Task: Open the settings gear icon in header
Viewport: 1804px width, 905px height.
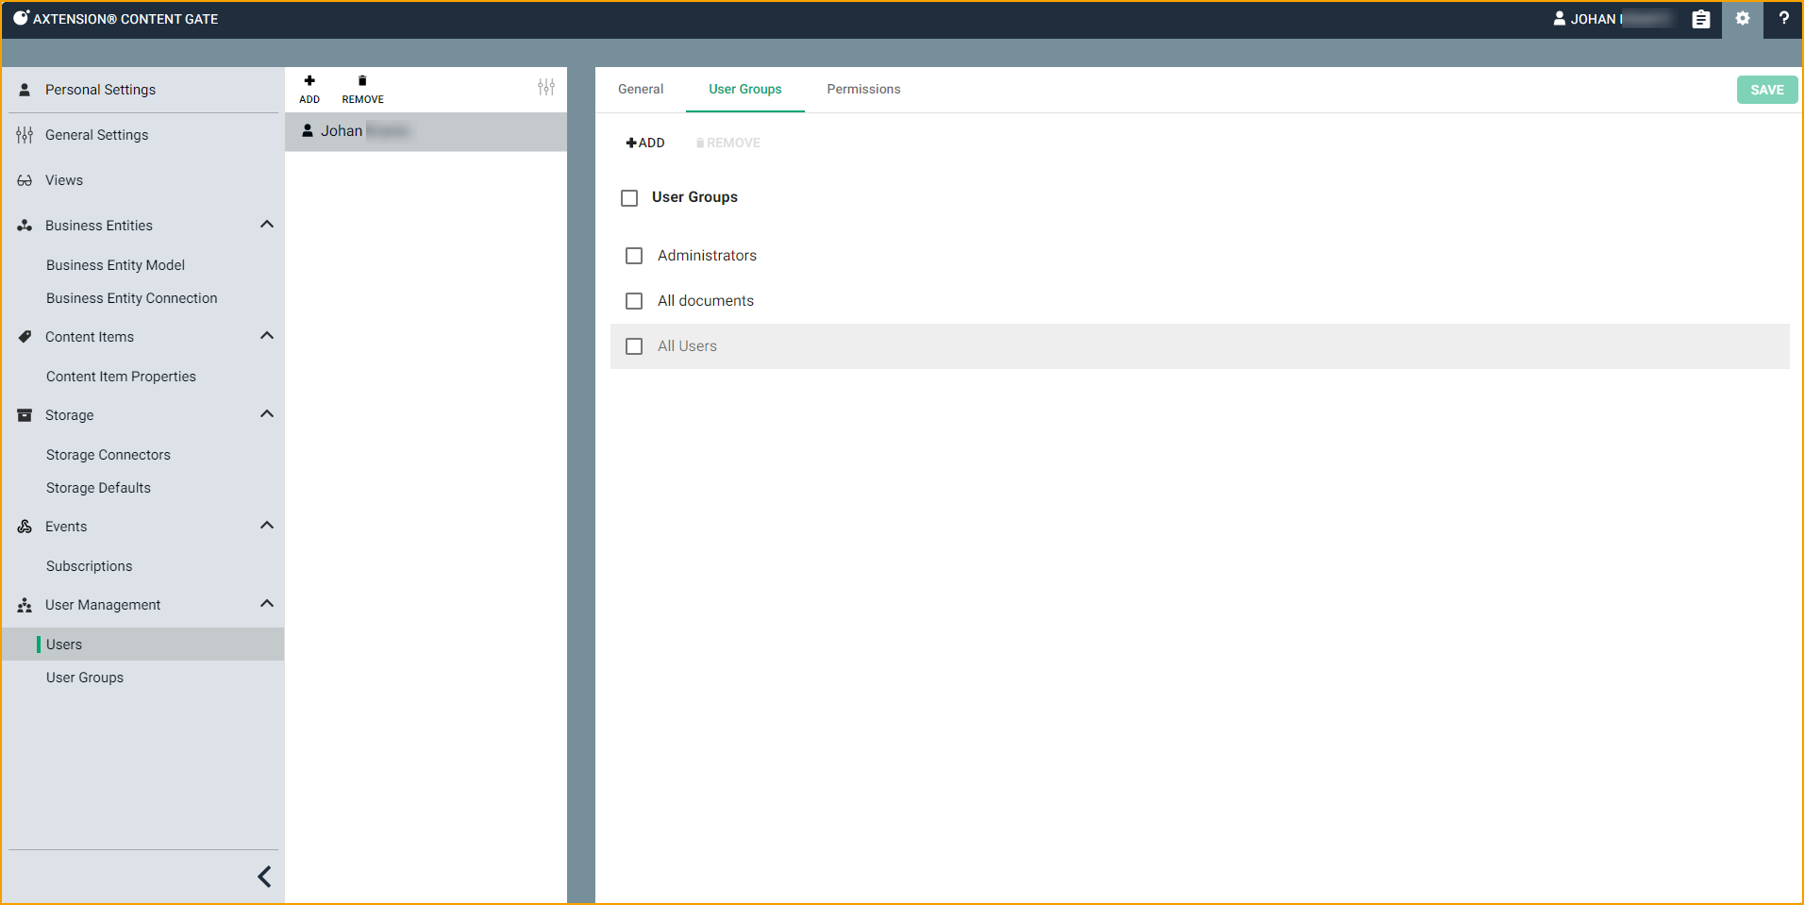Action: [1742, 19]
